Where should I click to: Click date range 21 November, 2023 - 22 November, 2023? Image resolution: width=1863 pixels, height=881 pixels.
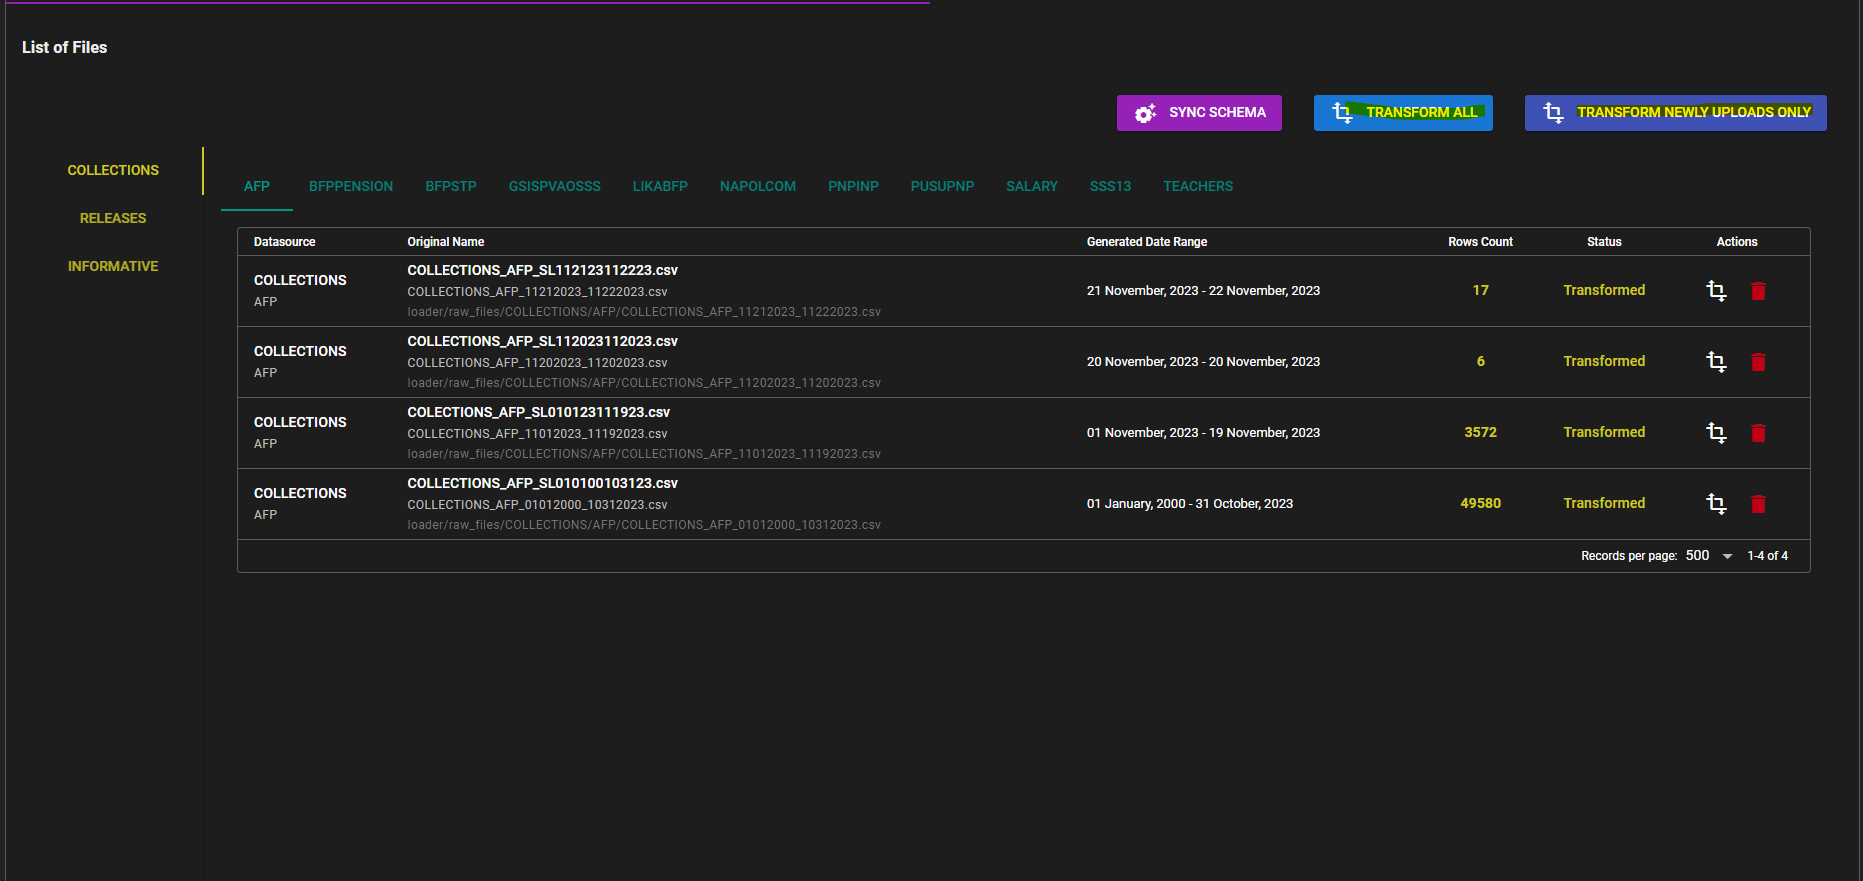pyautogui.click(x=1203, y=291)
